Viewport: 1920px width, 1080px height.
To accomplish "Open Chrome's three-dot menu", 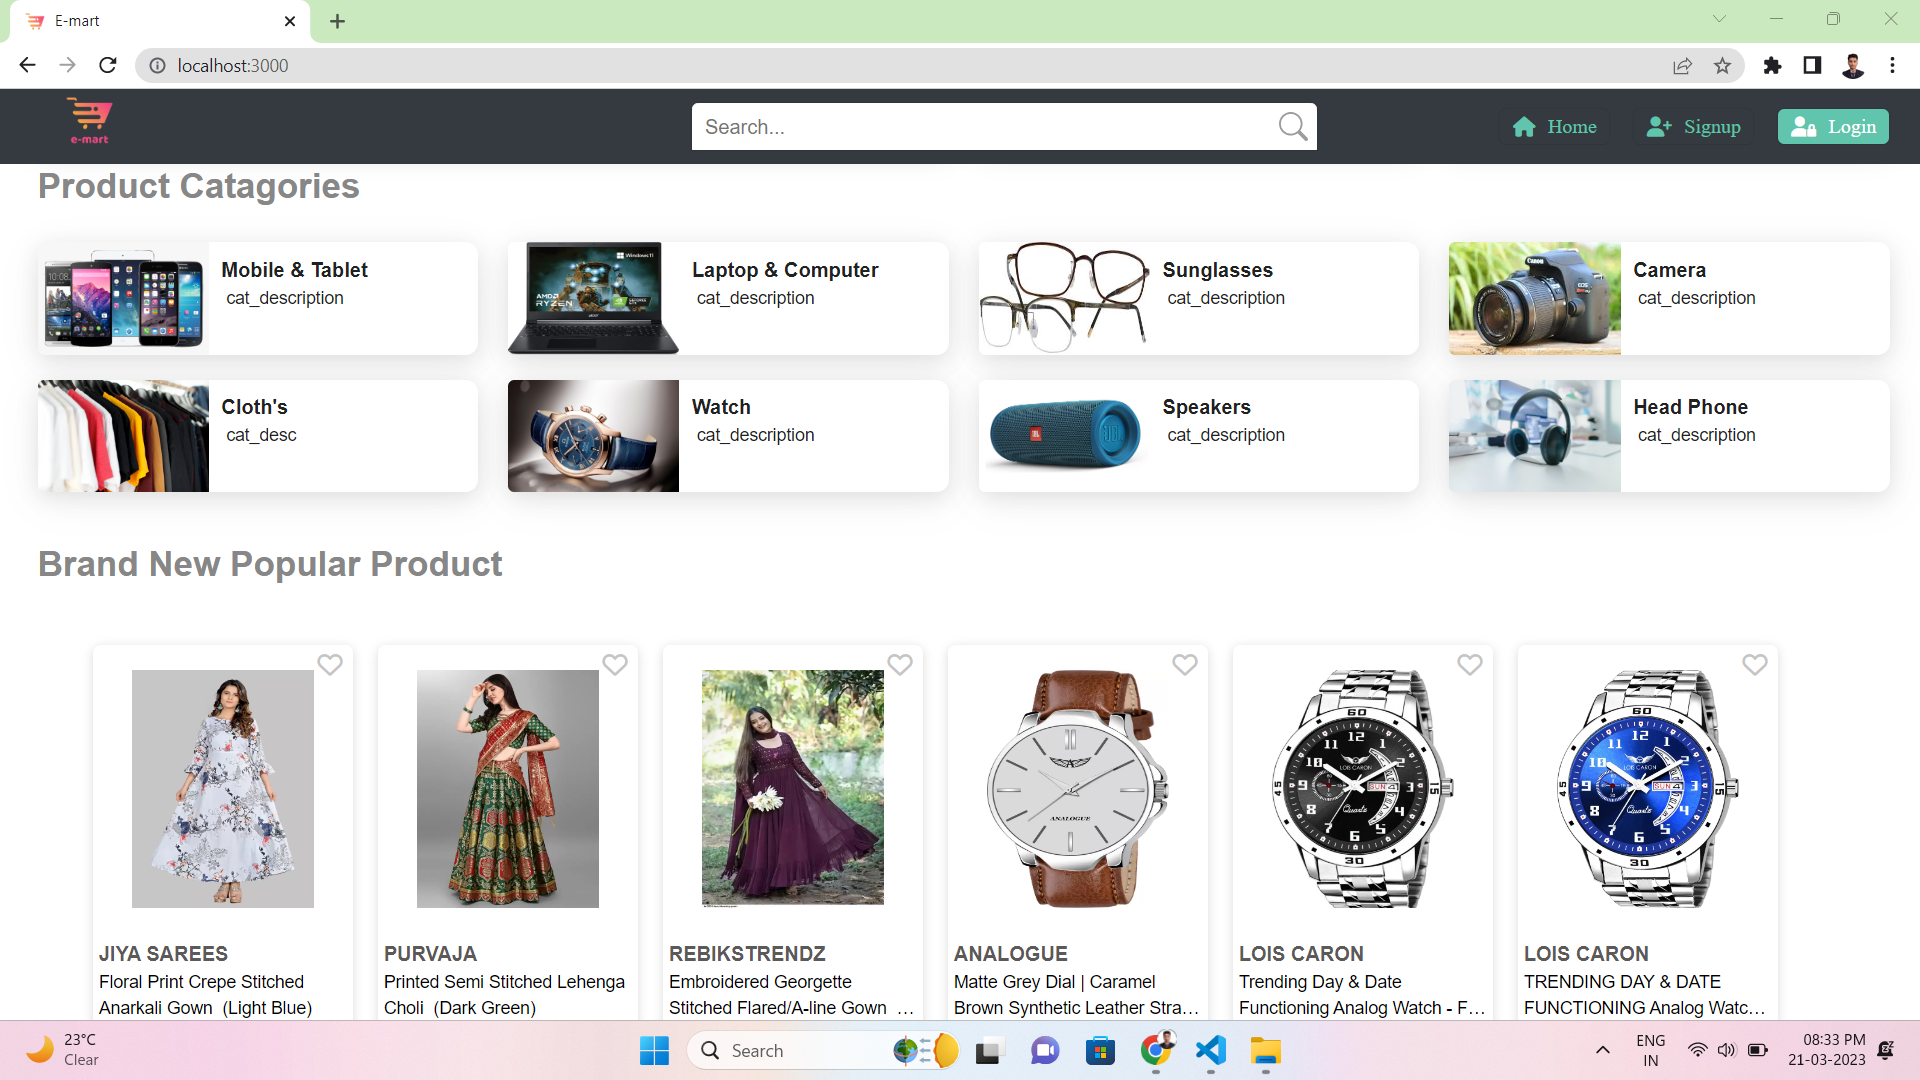I will point(1892,65).
